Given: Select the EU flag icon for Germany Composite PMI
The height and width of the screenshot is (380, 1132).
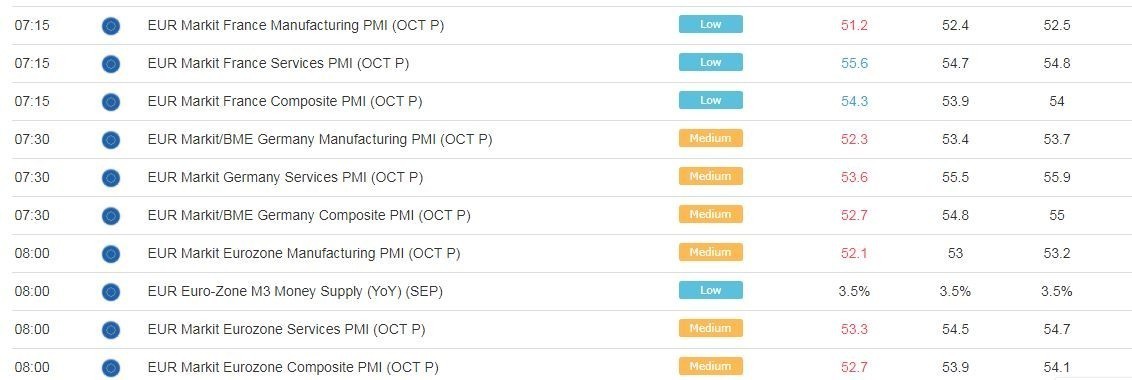Looking at the screenshot, I should [110, 216].
